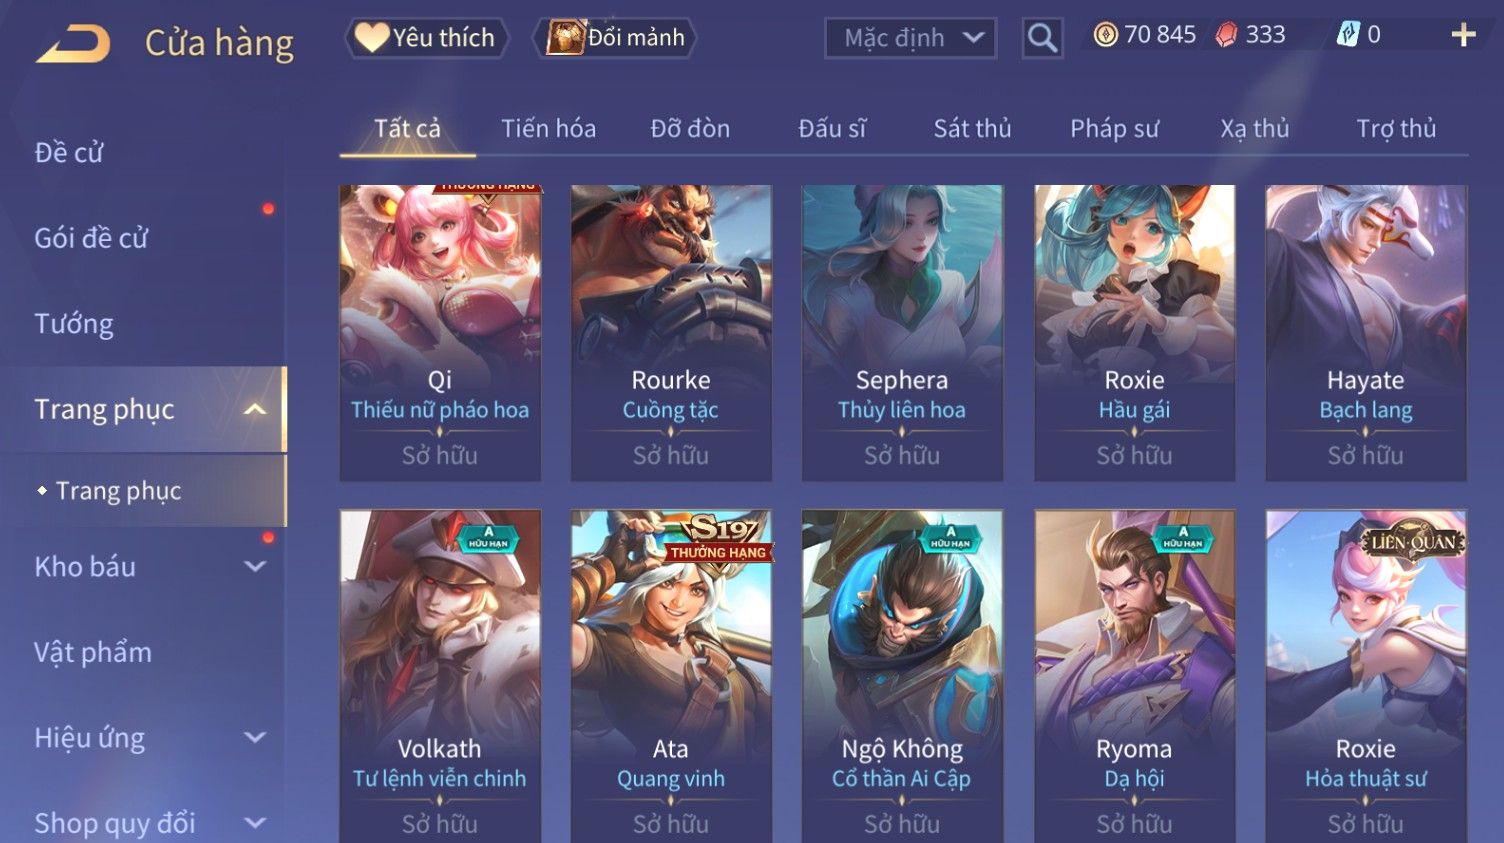Expand the Hiệu ứng sidebar section

[255, 737]
